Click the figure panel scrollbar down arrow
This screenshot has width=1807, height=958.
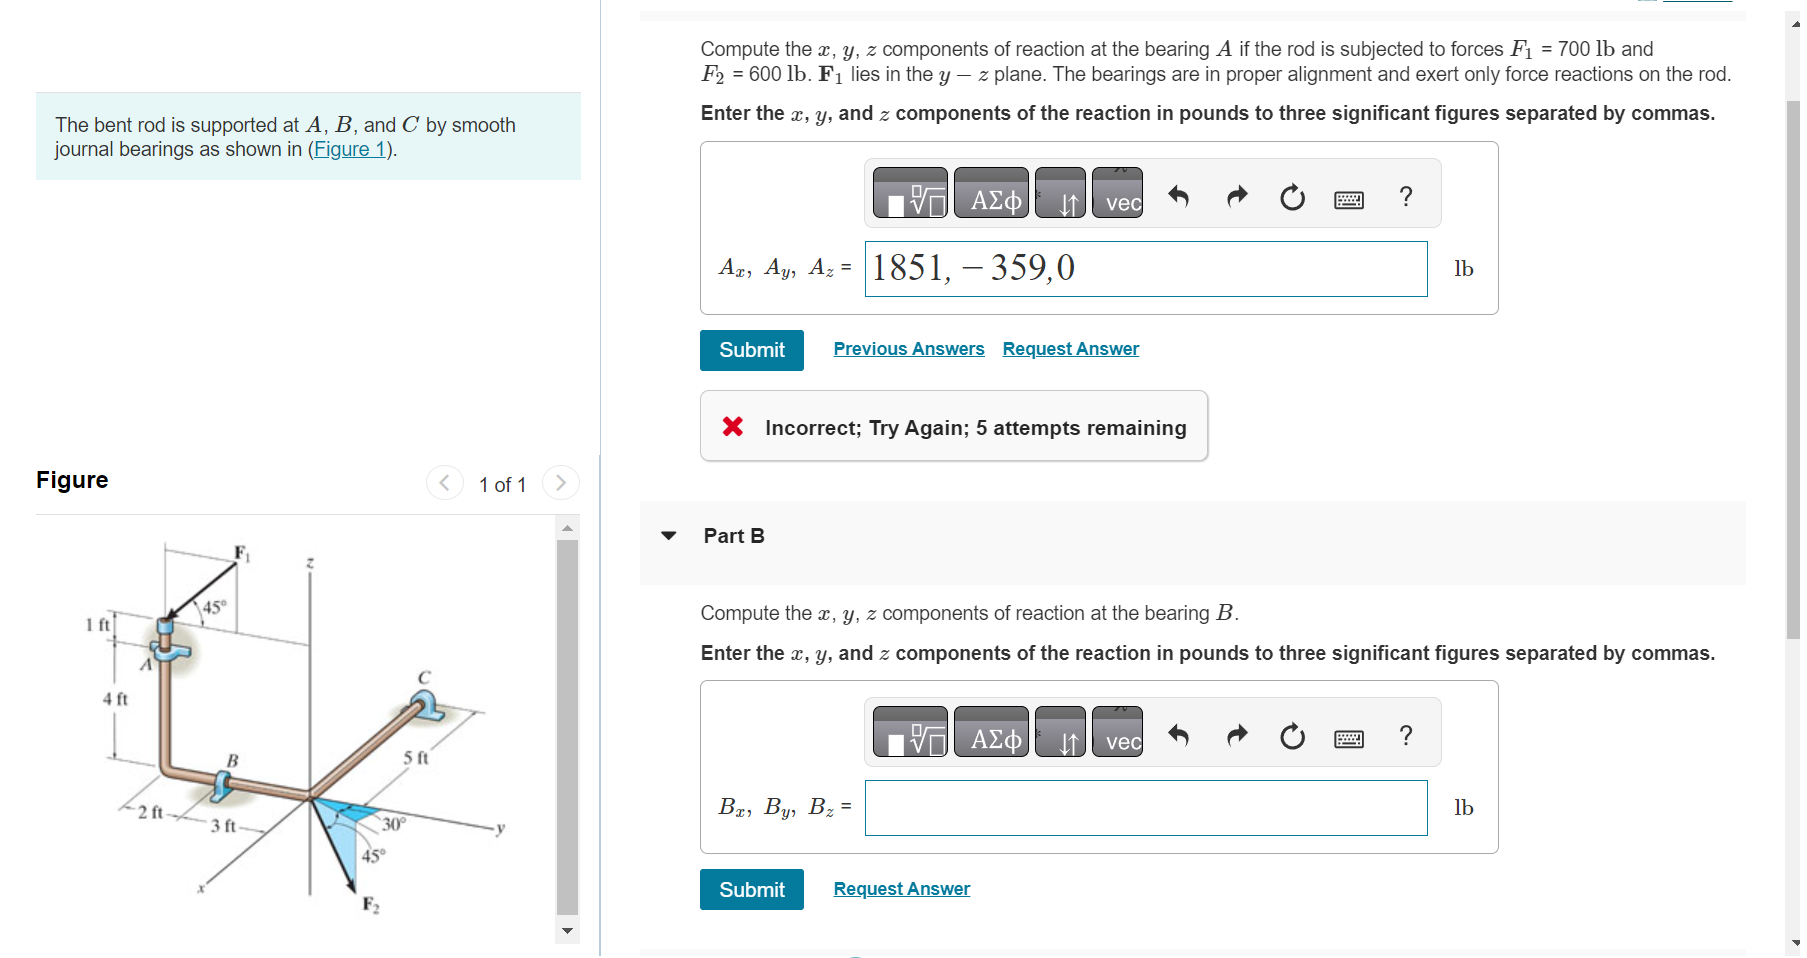tap(568, 932)
